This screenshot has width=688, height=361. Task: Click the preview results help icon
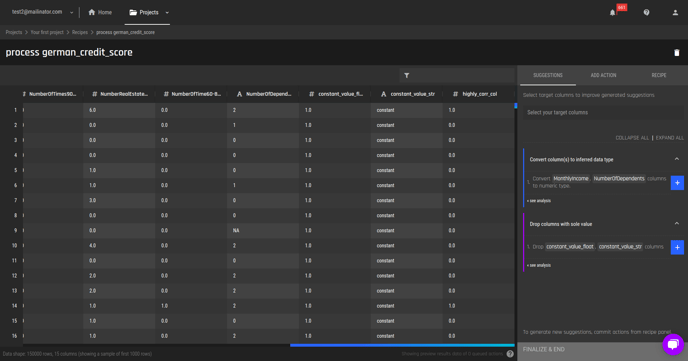[510, 354]
